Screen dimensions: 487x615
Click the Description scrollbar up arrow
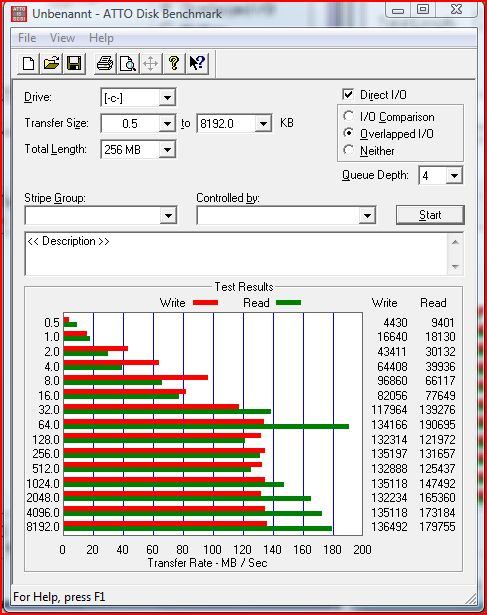tap(455, 242)
